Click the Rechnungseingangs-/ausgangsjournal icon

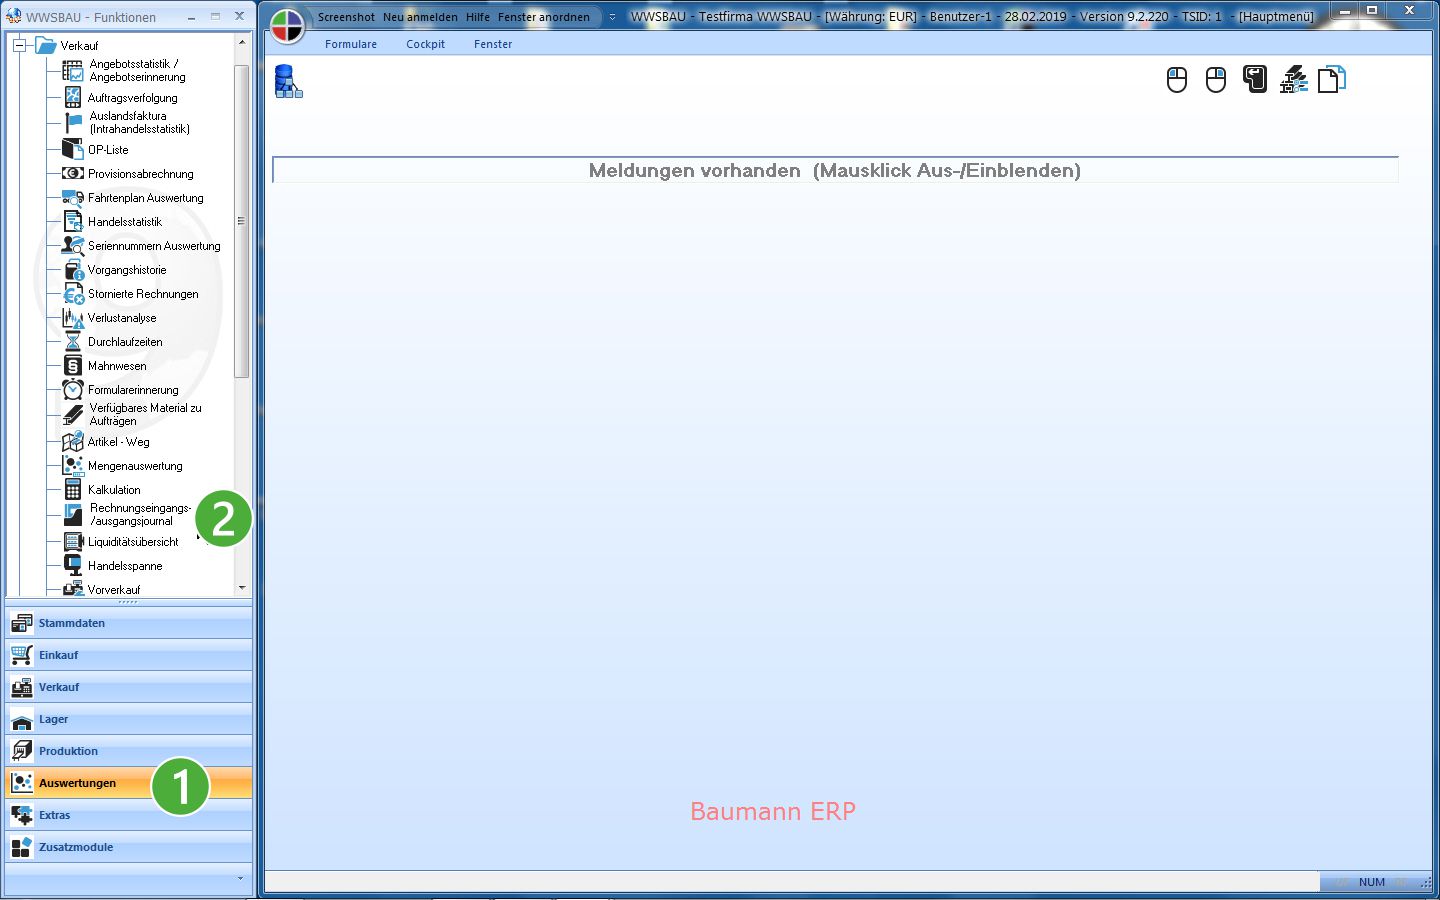tap(73, 514)
